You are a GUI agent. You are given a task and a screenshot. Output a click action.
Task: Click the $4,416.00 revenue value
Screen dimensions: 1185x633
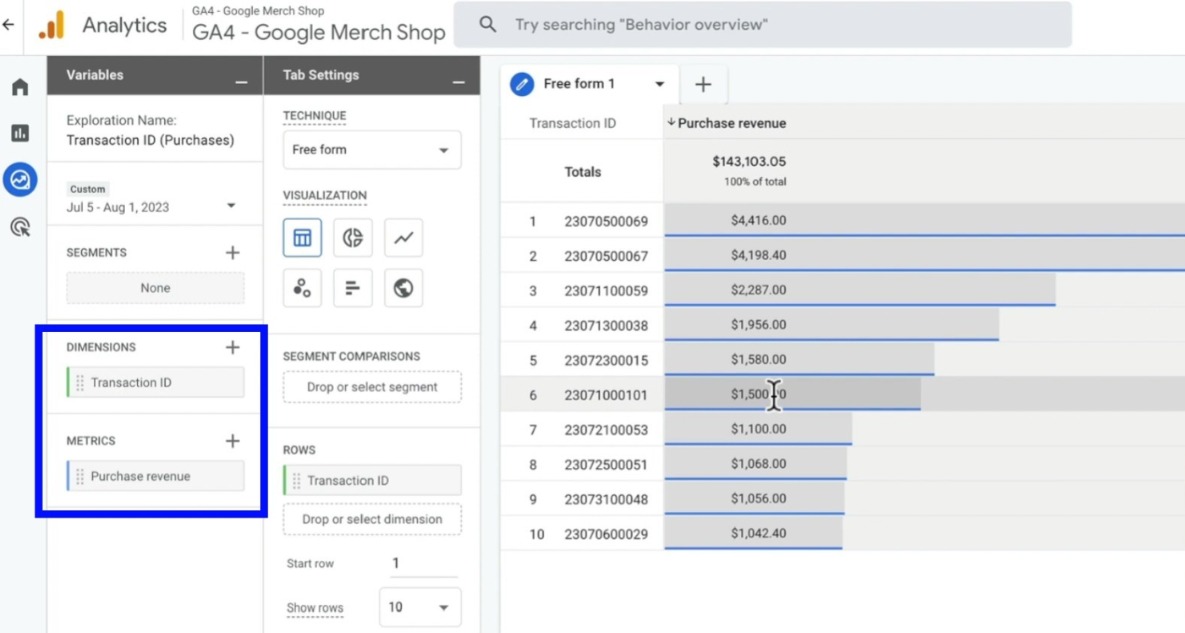tap(758, 221)
